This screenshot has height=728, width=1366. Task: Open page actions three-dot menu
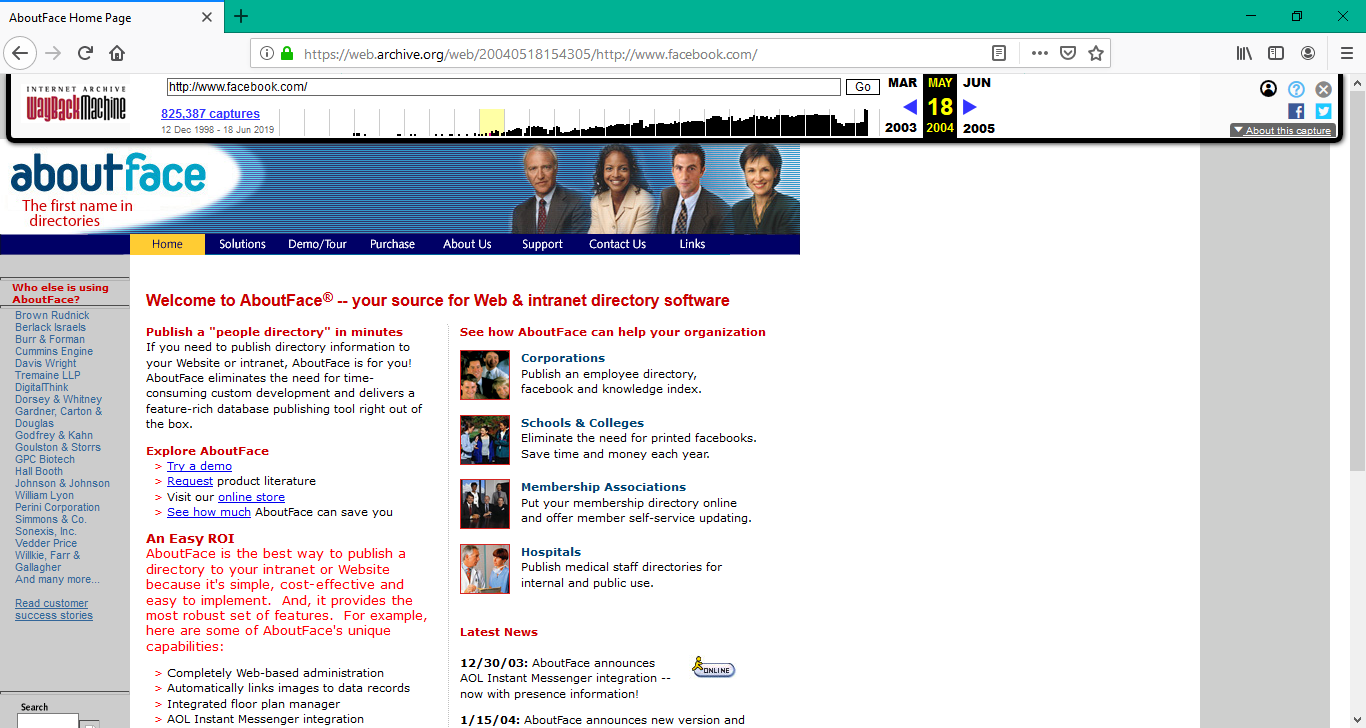(1039, 53)
